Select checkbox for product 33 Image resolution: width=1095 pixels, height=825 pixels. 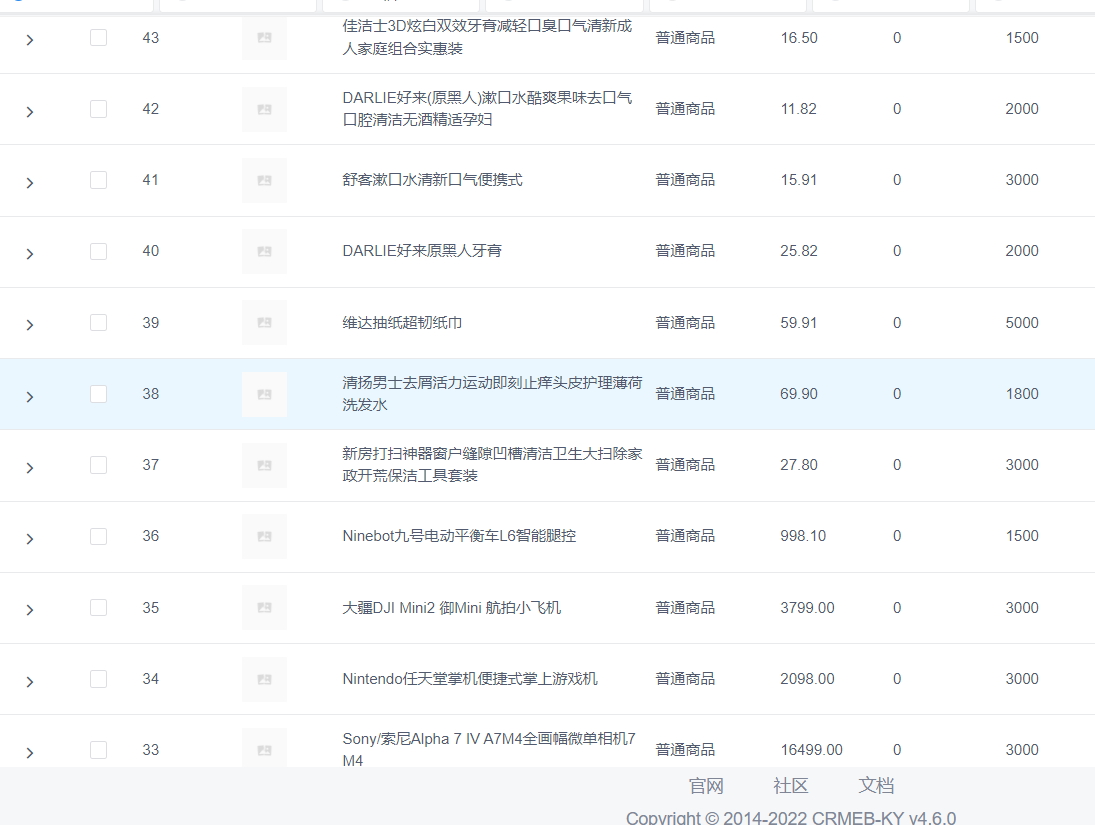click(98, 750)
